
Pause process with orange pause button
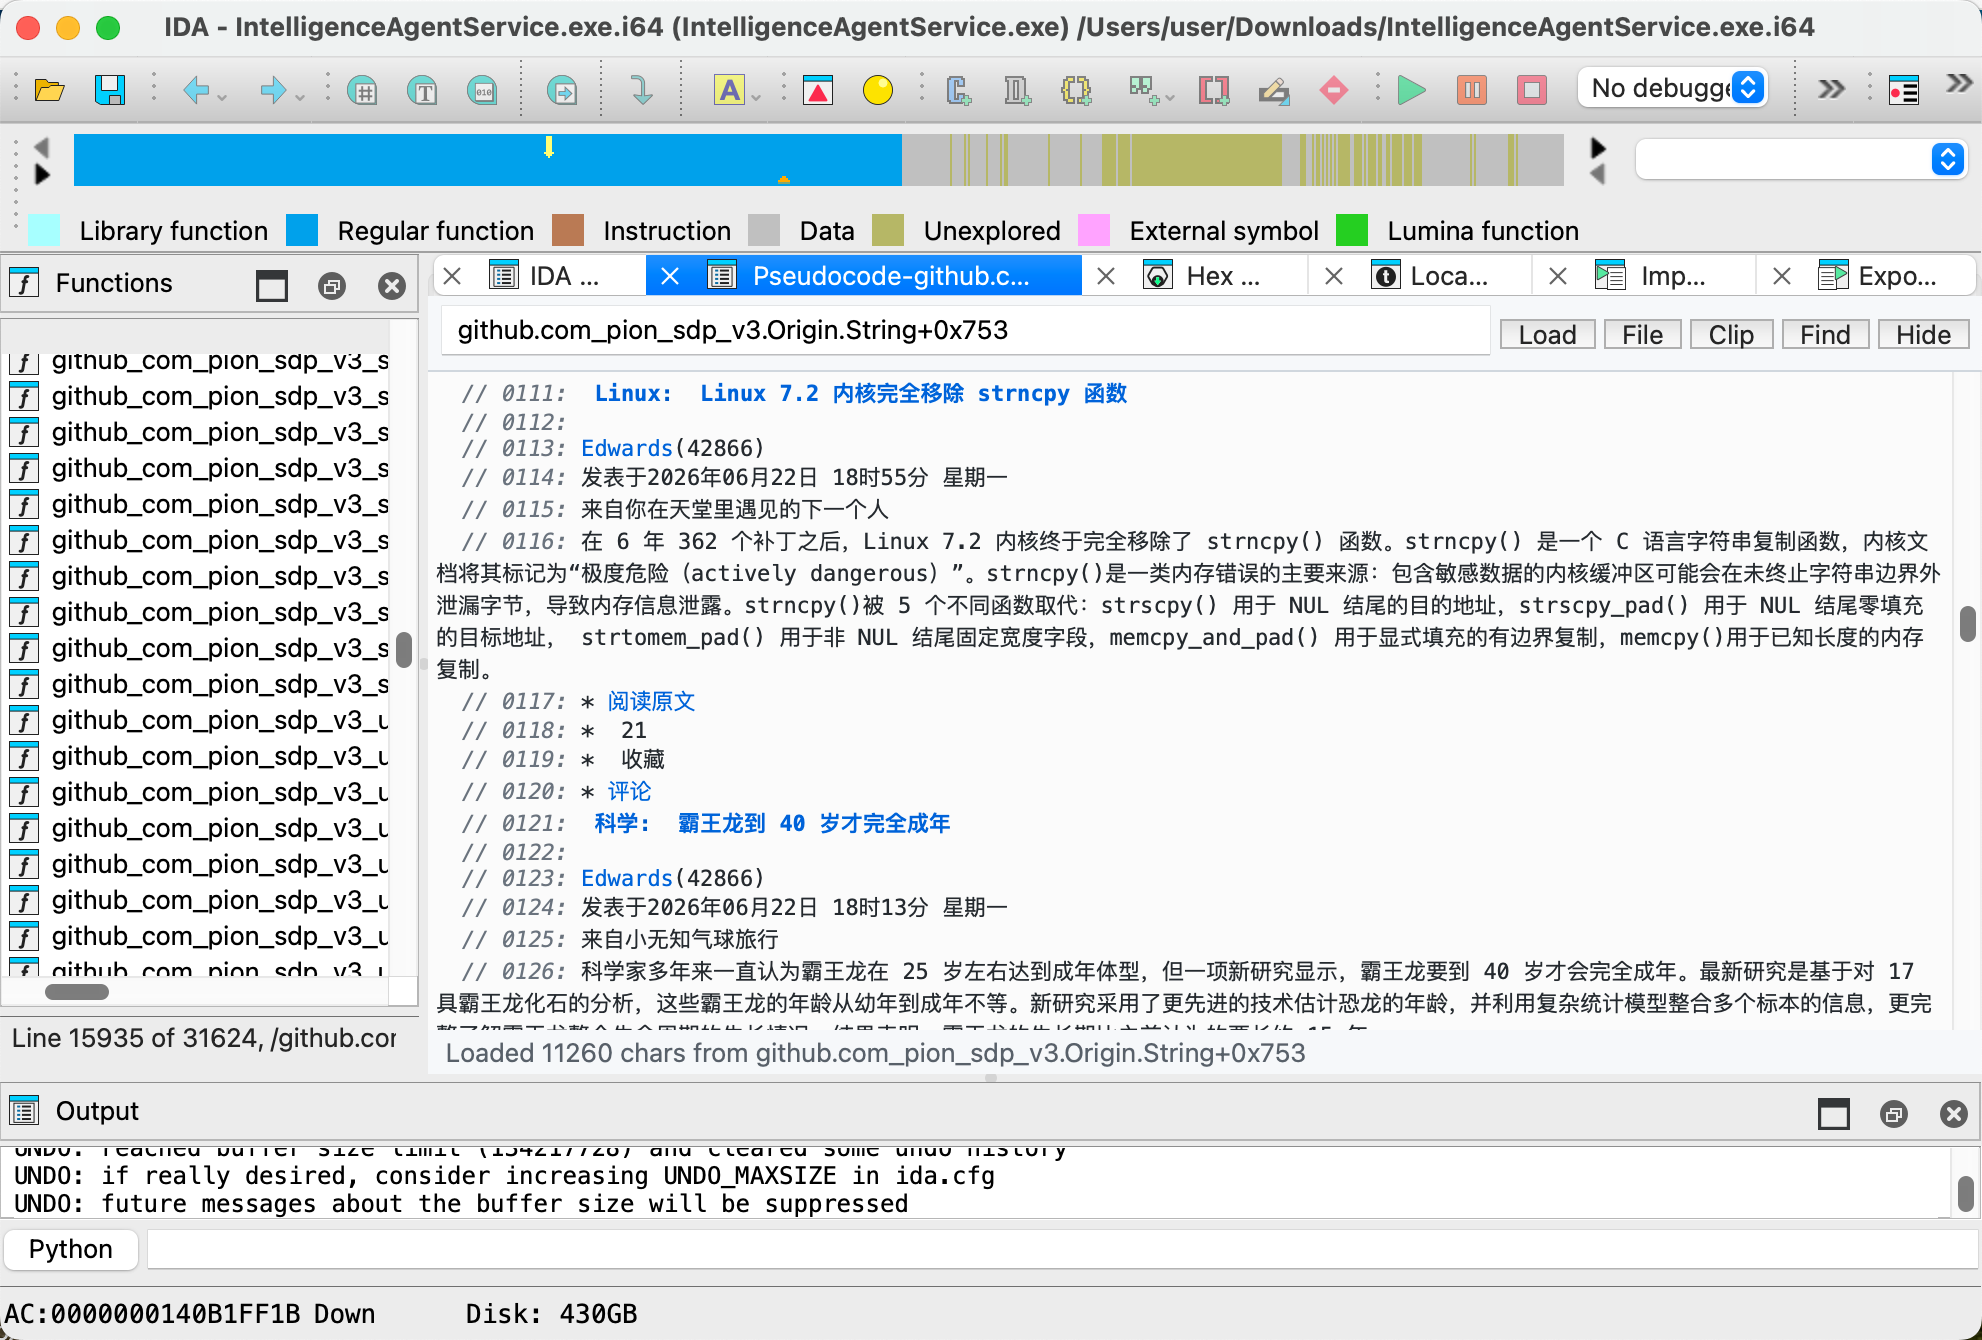tap(1472, 91)
